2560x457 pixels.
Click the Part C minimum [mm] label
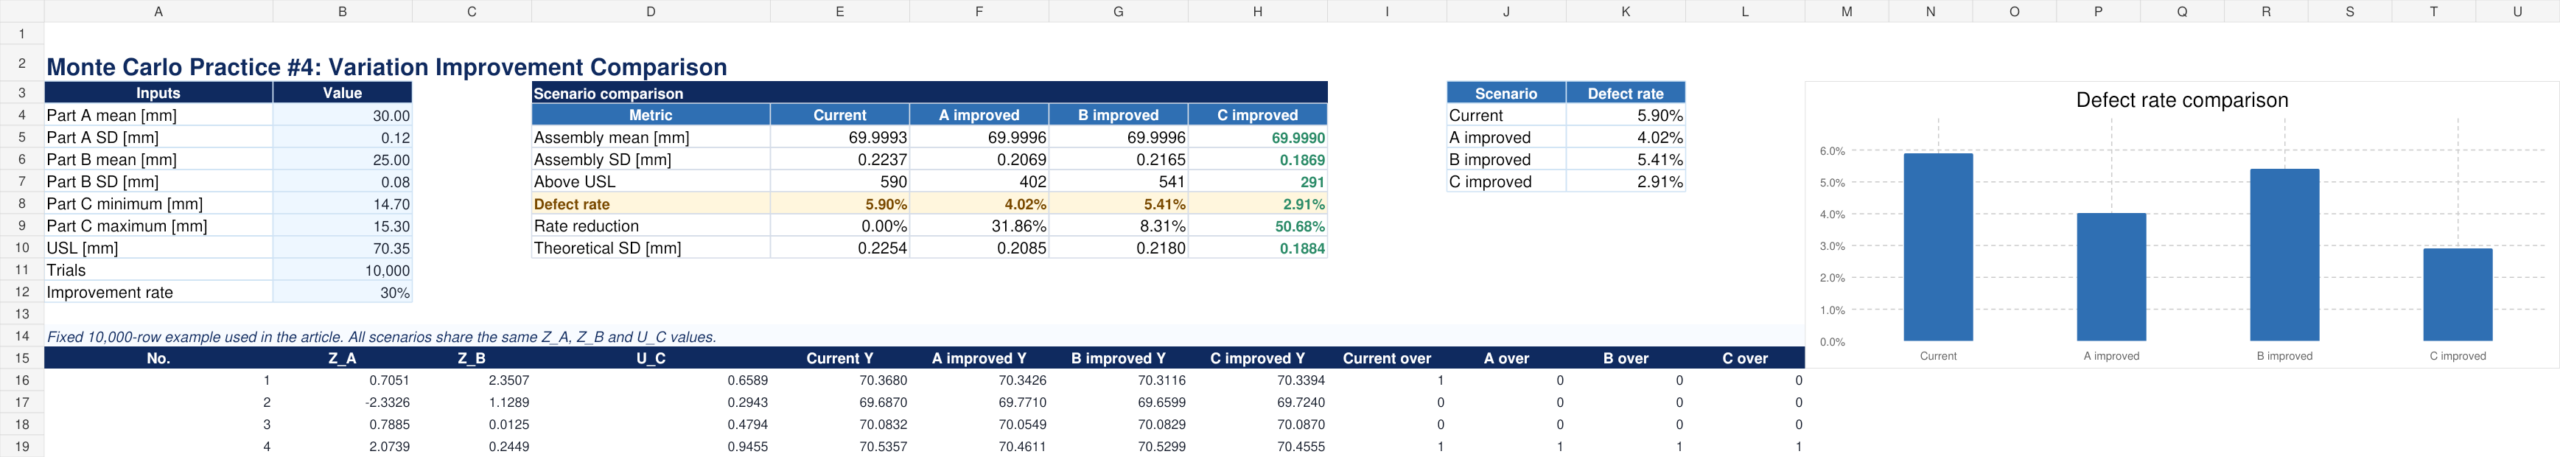pyautogui.click(x=158, y=203)
